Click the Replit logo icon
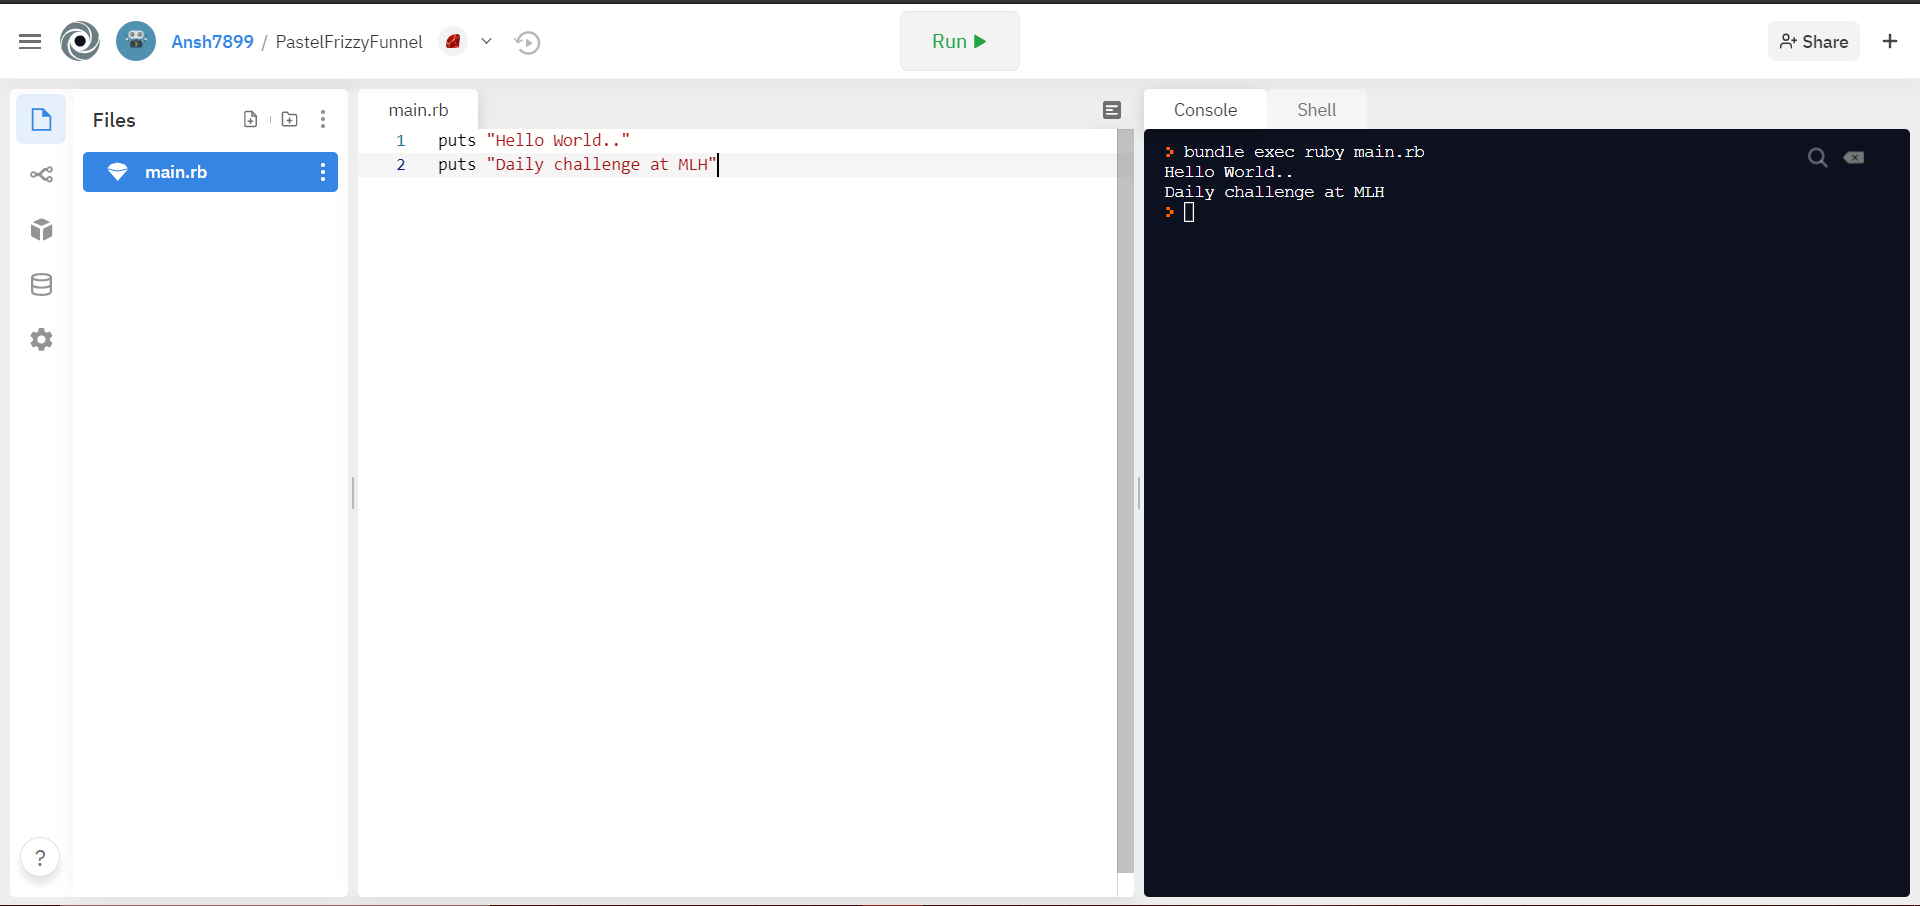The image size is (1920, 906). (x=80, y=42)
